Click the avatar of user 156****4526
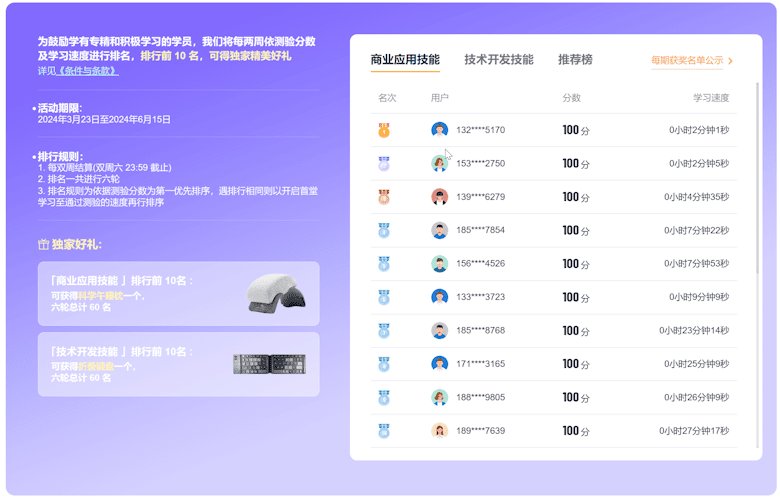 point(439,264)
